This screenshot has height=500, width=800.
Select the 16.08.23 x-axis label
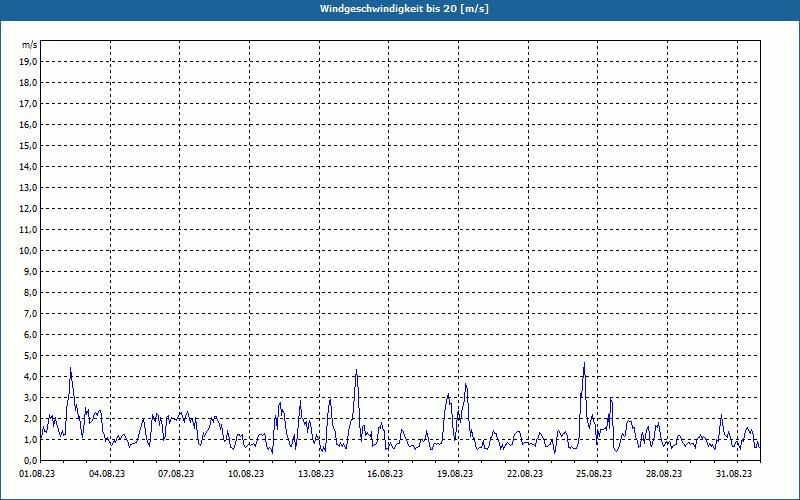click(x=385, y=474)
